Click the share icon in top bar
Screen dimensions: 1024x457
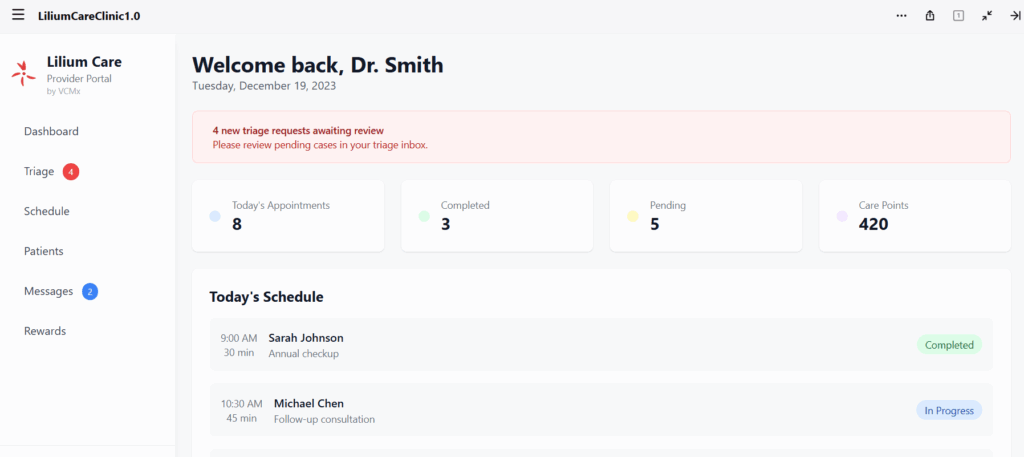pos(930,16)
